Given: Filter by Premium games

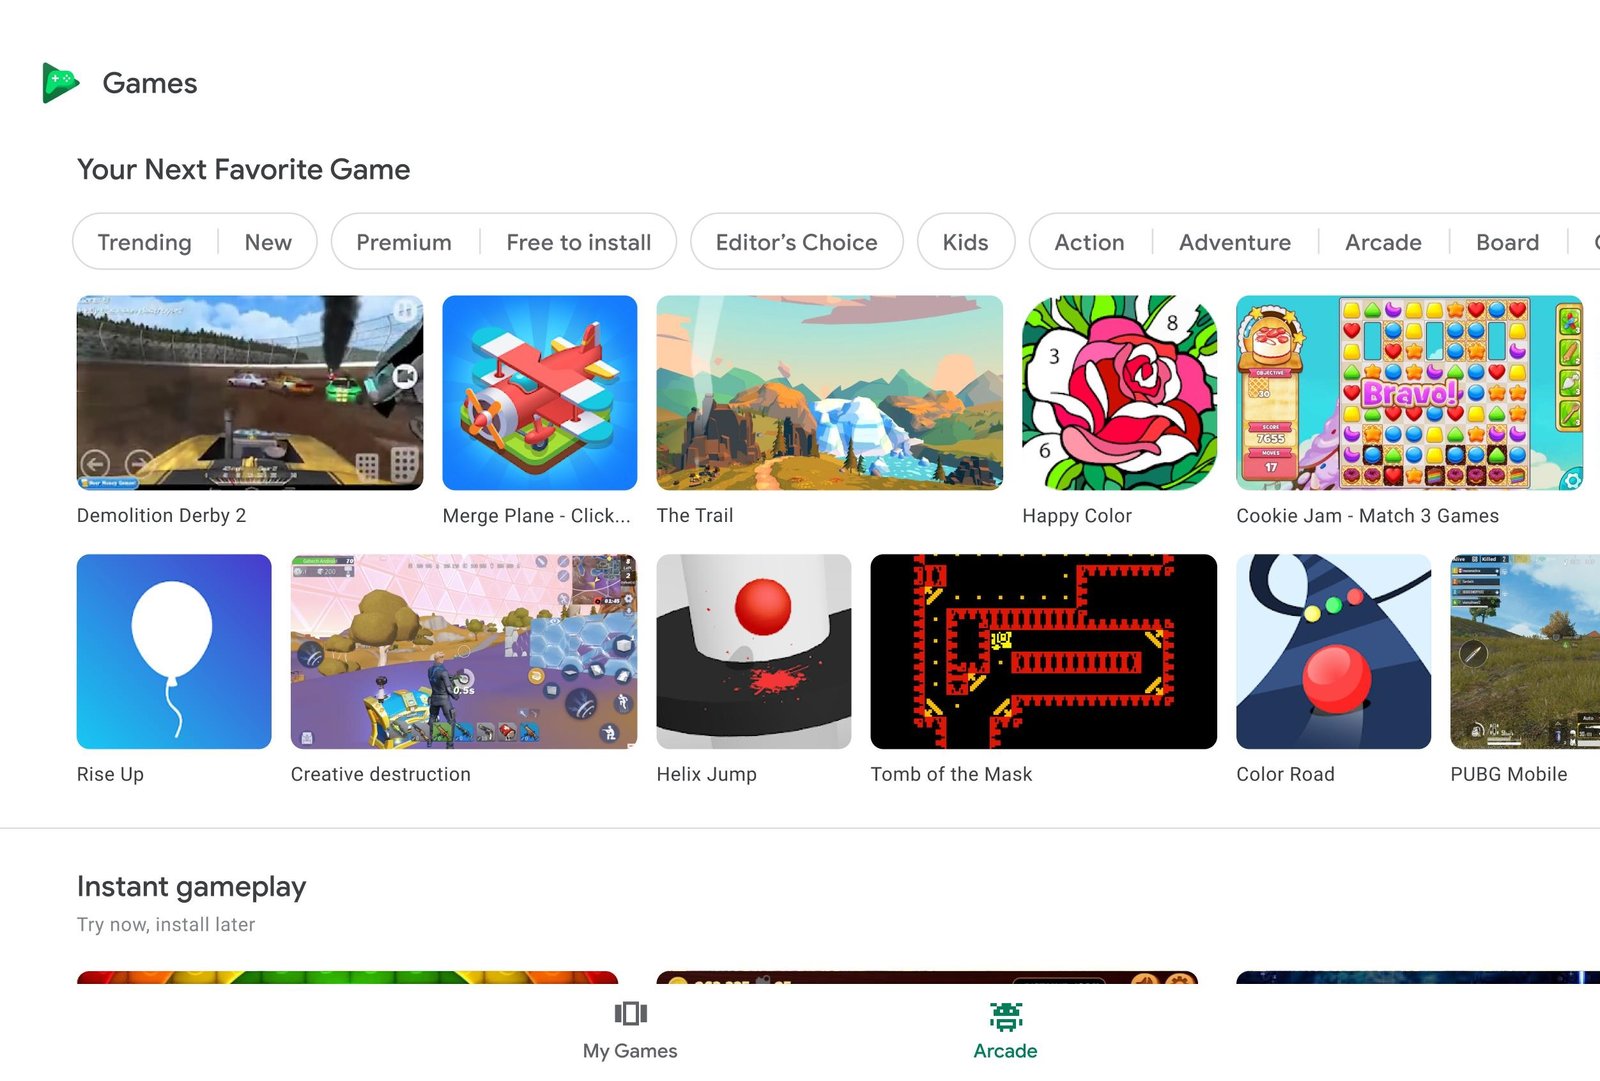Looking at the screenshot, I should tap(404, 242).
